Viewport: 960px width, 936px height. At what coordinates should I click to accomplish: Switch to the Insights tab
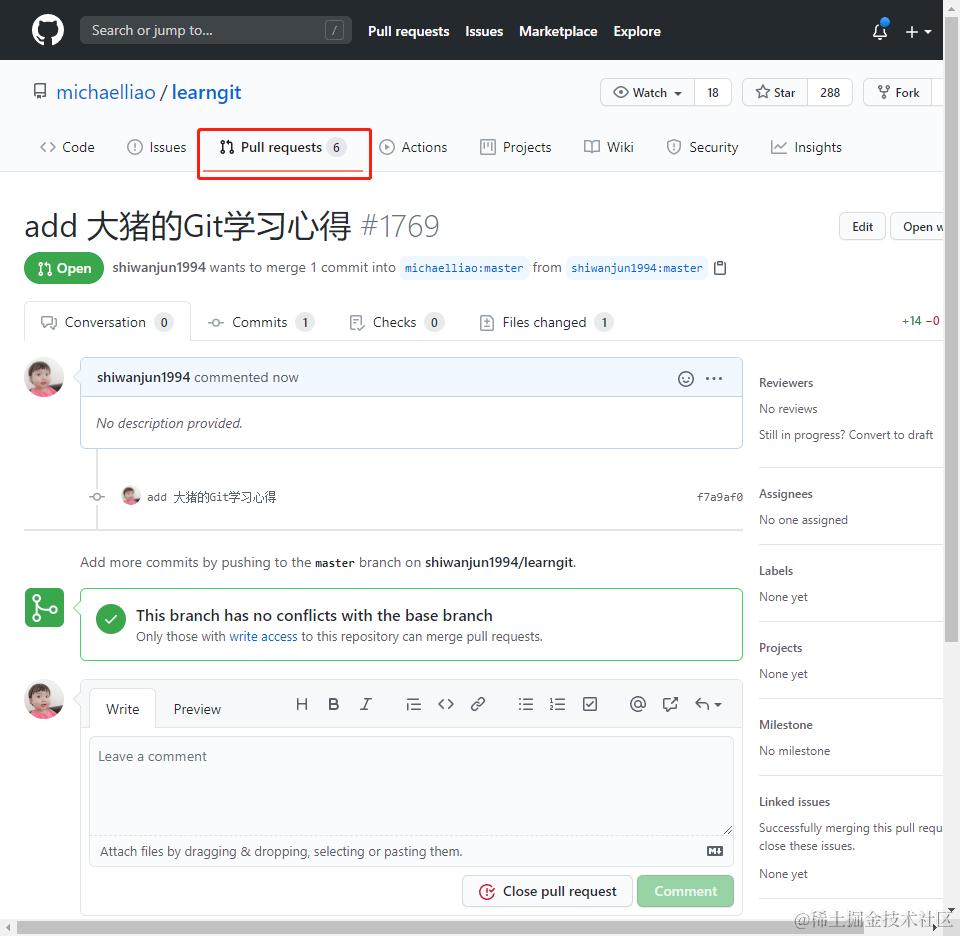coord(806,147)
